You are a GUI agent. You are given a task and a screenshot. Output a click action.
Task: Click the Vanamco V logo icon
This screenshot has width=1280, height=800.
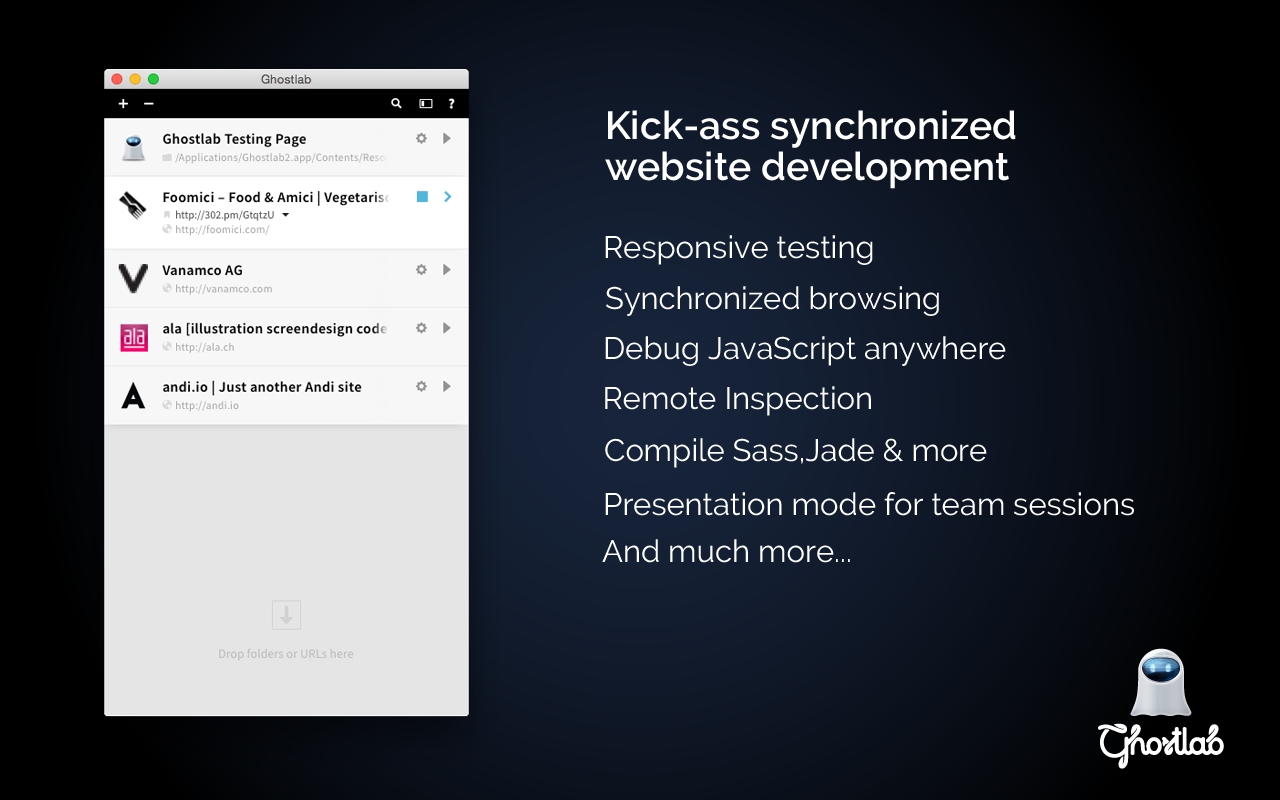pos(133,278)
